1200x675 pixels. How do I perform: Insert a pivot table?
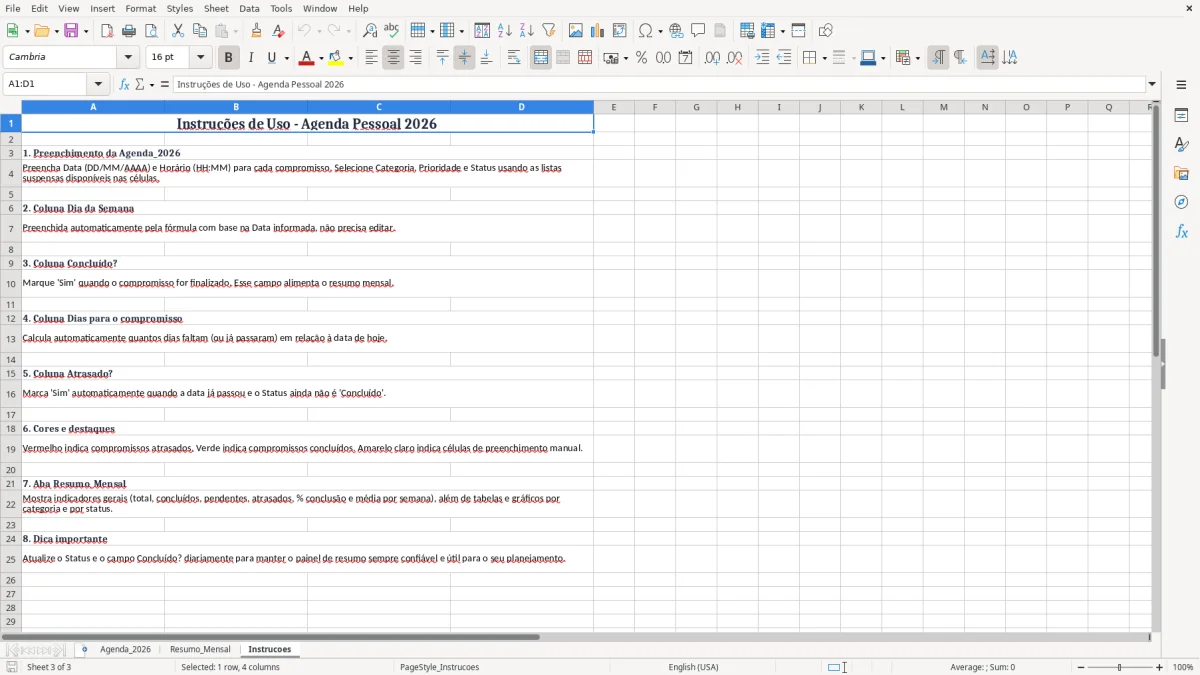tap(620, 31)
